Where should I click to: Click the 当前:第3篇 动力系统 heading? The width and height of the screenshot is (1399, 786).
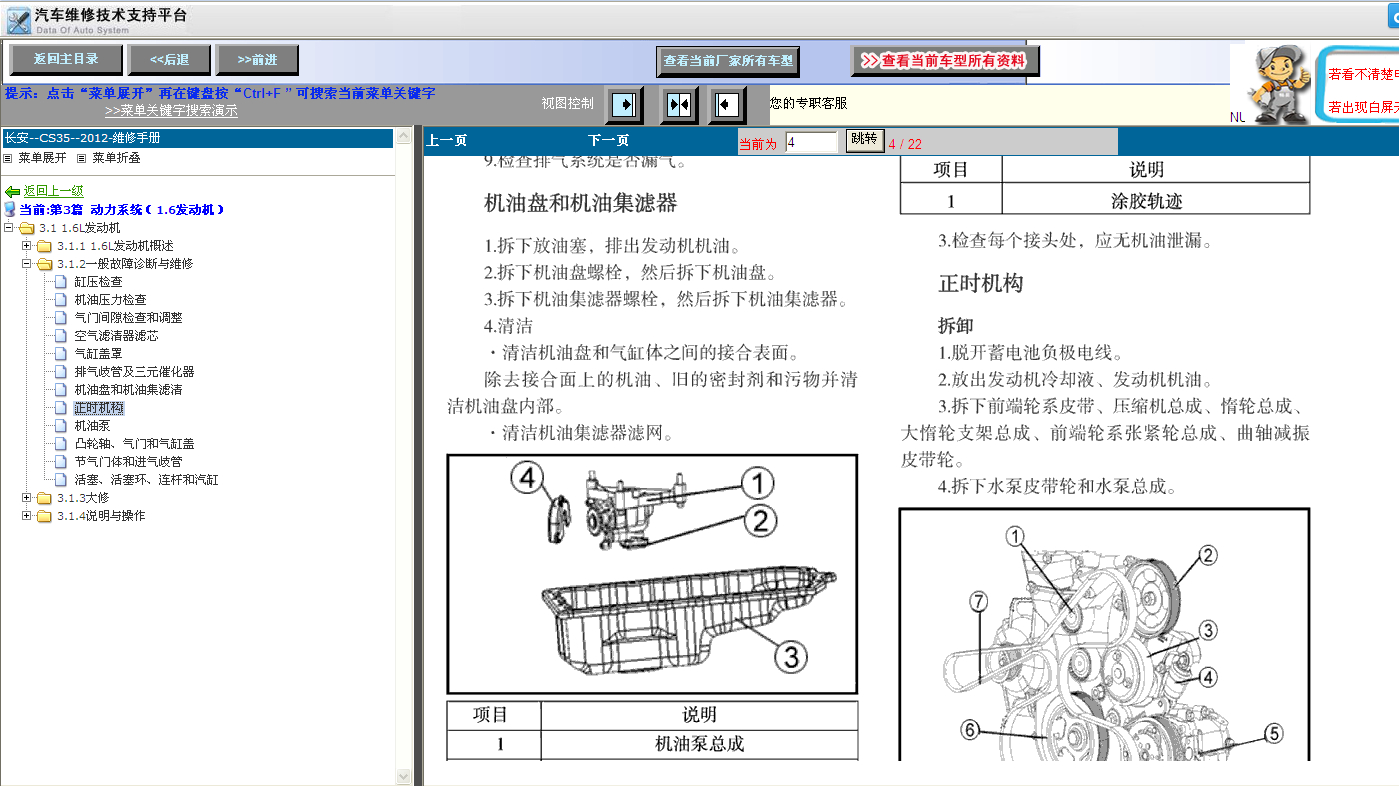click(122, 210)
